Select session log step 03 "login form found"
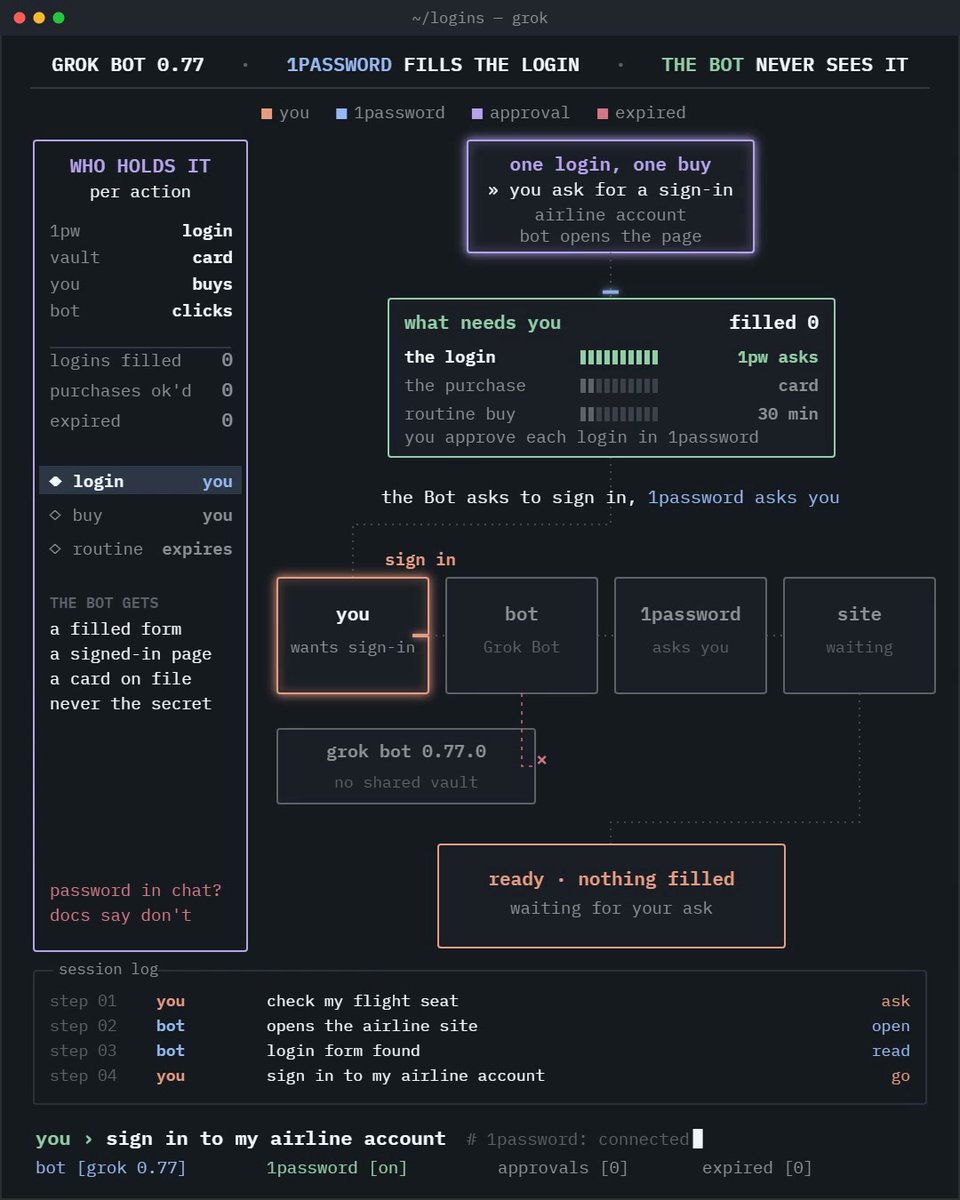960x1200 pixels. [480, 1051]
